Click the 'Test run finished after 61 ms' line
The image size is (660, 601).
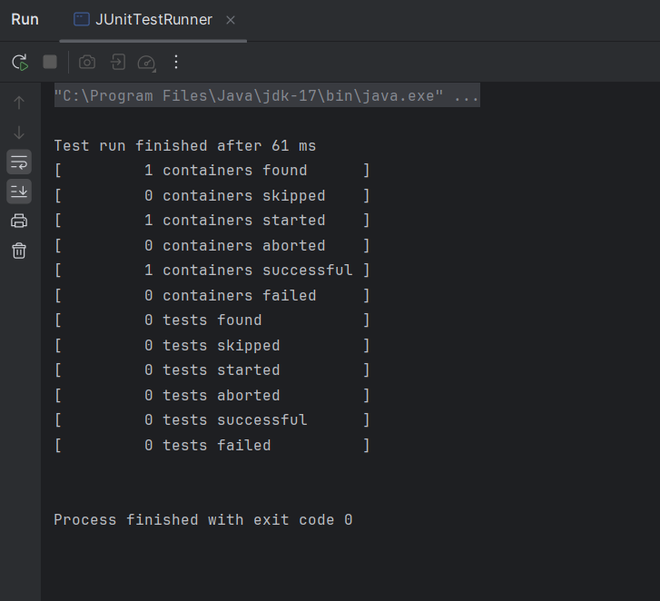(x=185, y=146)
